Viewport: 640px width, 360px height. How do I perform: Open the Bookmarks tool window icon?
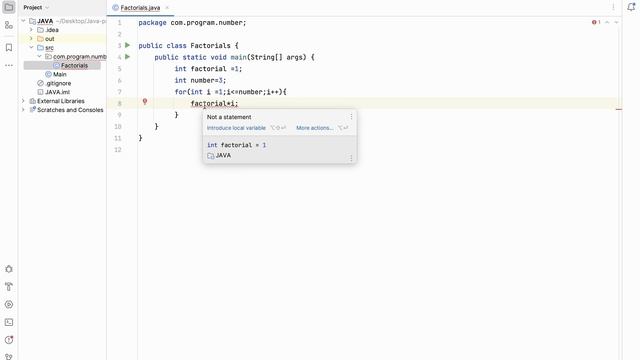coord(9,48)
